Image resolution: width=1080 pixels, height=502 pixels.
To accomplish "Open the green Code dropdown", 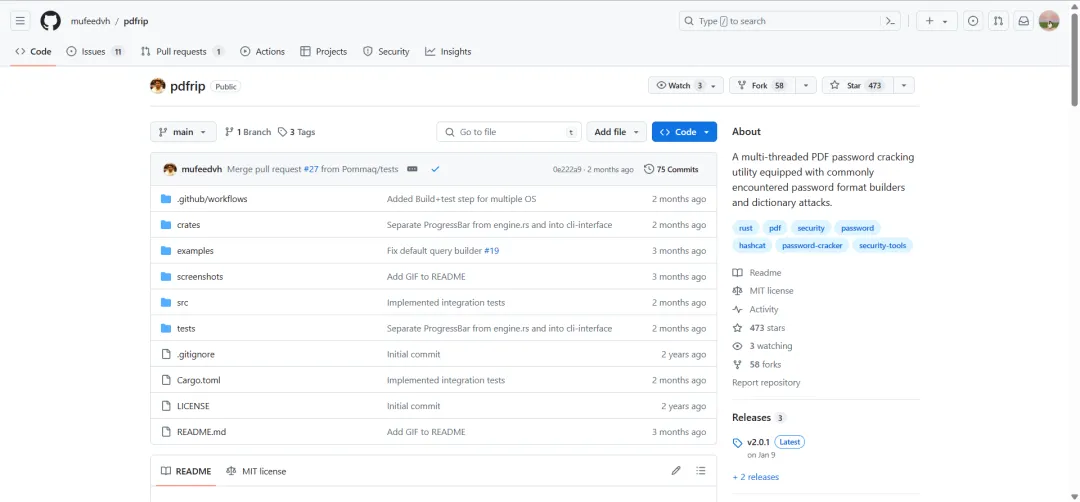I will (684, 132).
